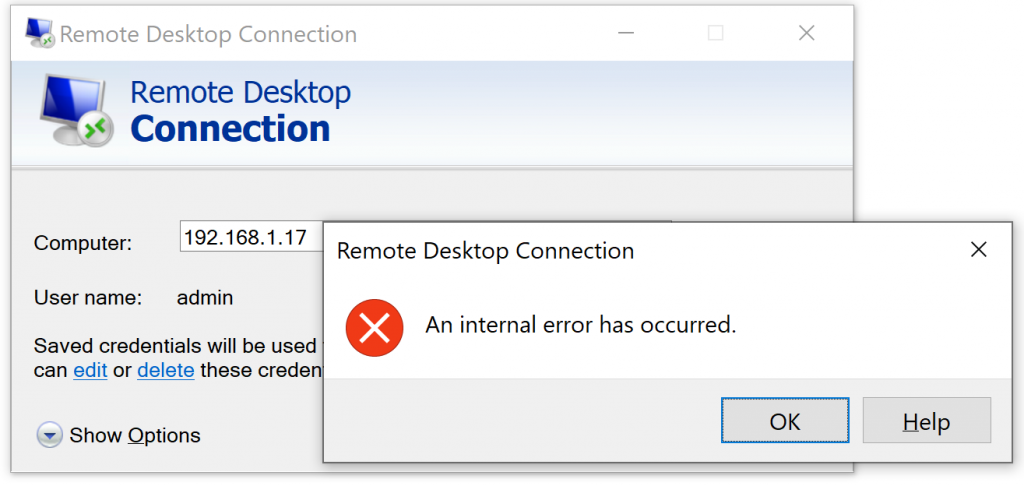Open Help for the error dialog
This screenshot has width=1024, height=486.
[927, 421]
